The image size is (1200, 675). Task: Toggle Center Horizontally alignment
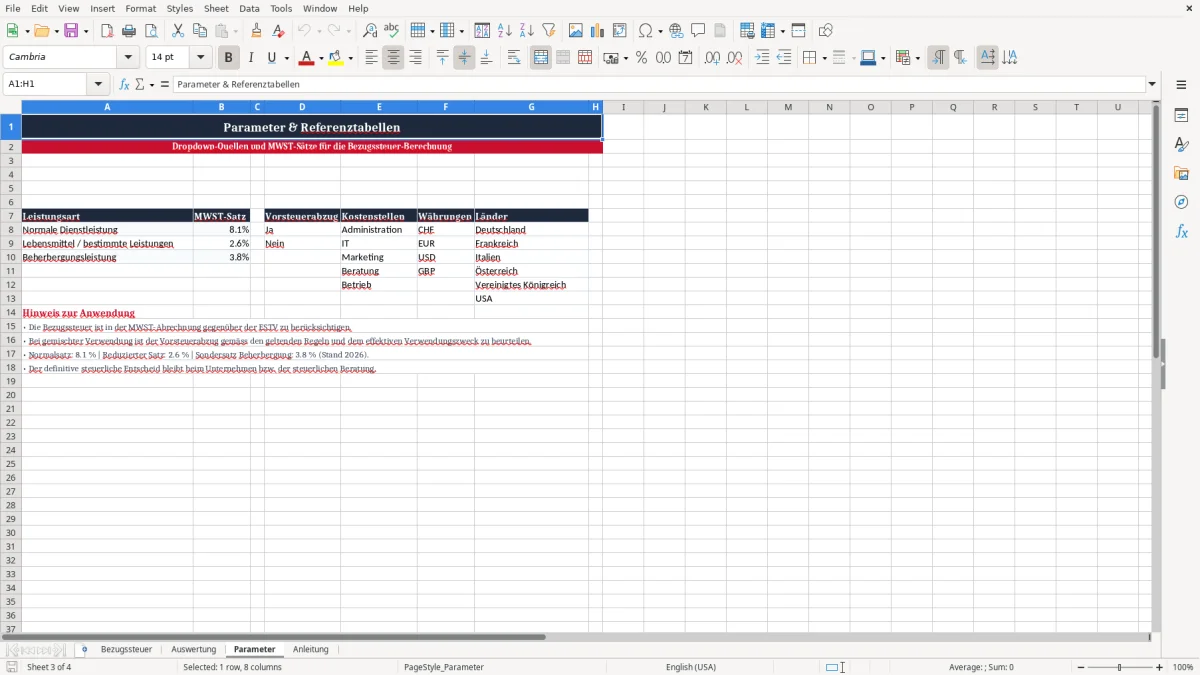pos(393,58)
